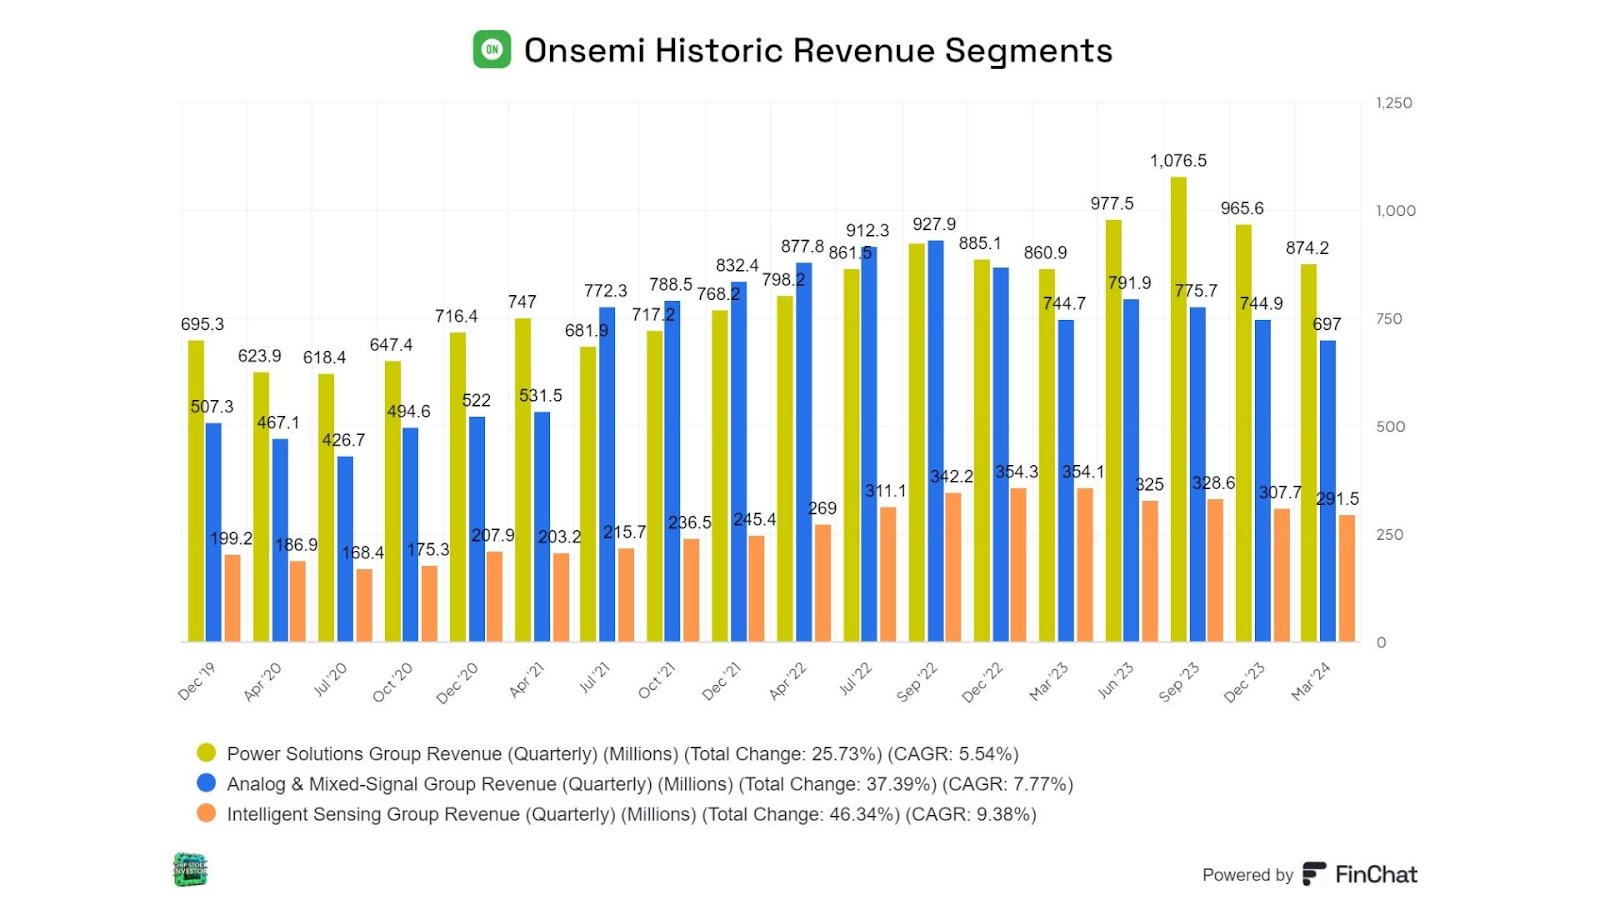Image resolution: width=1600 pixels, height=900 pixels.
Task: Toggle Intelligent Sensing Group Revenue legend label
Action: tap(631, 814)
